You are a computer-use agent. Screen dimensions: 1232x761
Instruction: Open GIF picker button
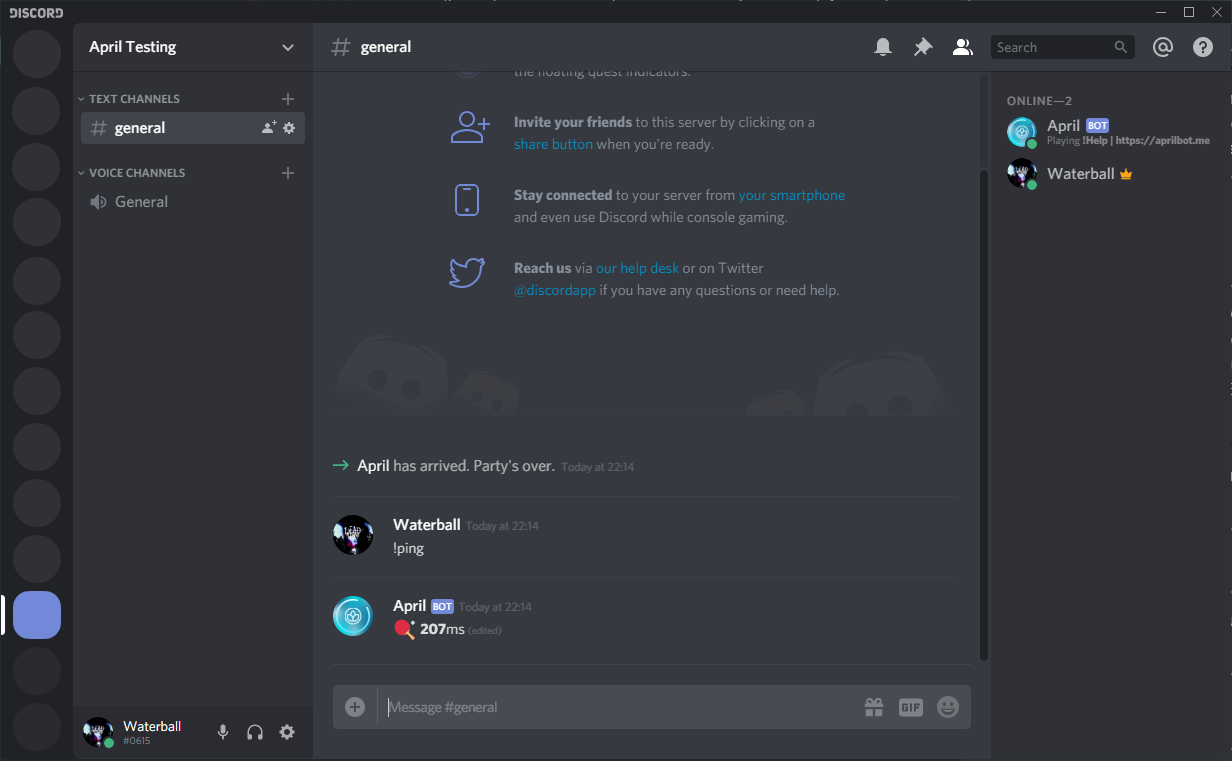tap(910, 707)
